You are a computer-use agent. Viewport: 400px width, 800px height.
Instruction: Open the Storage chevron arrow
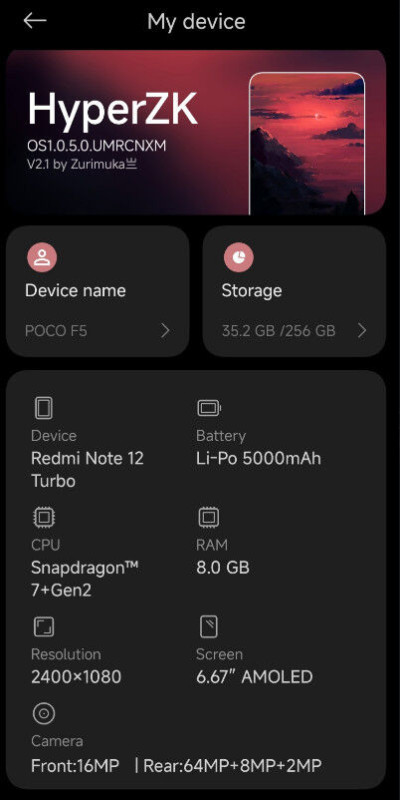tap(362, 331)
